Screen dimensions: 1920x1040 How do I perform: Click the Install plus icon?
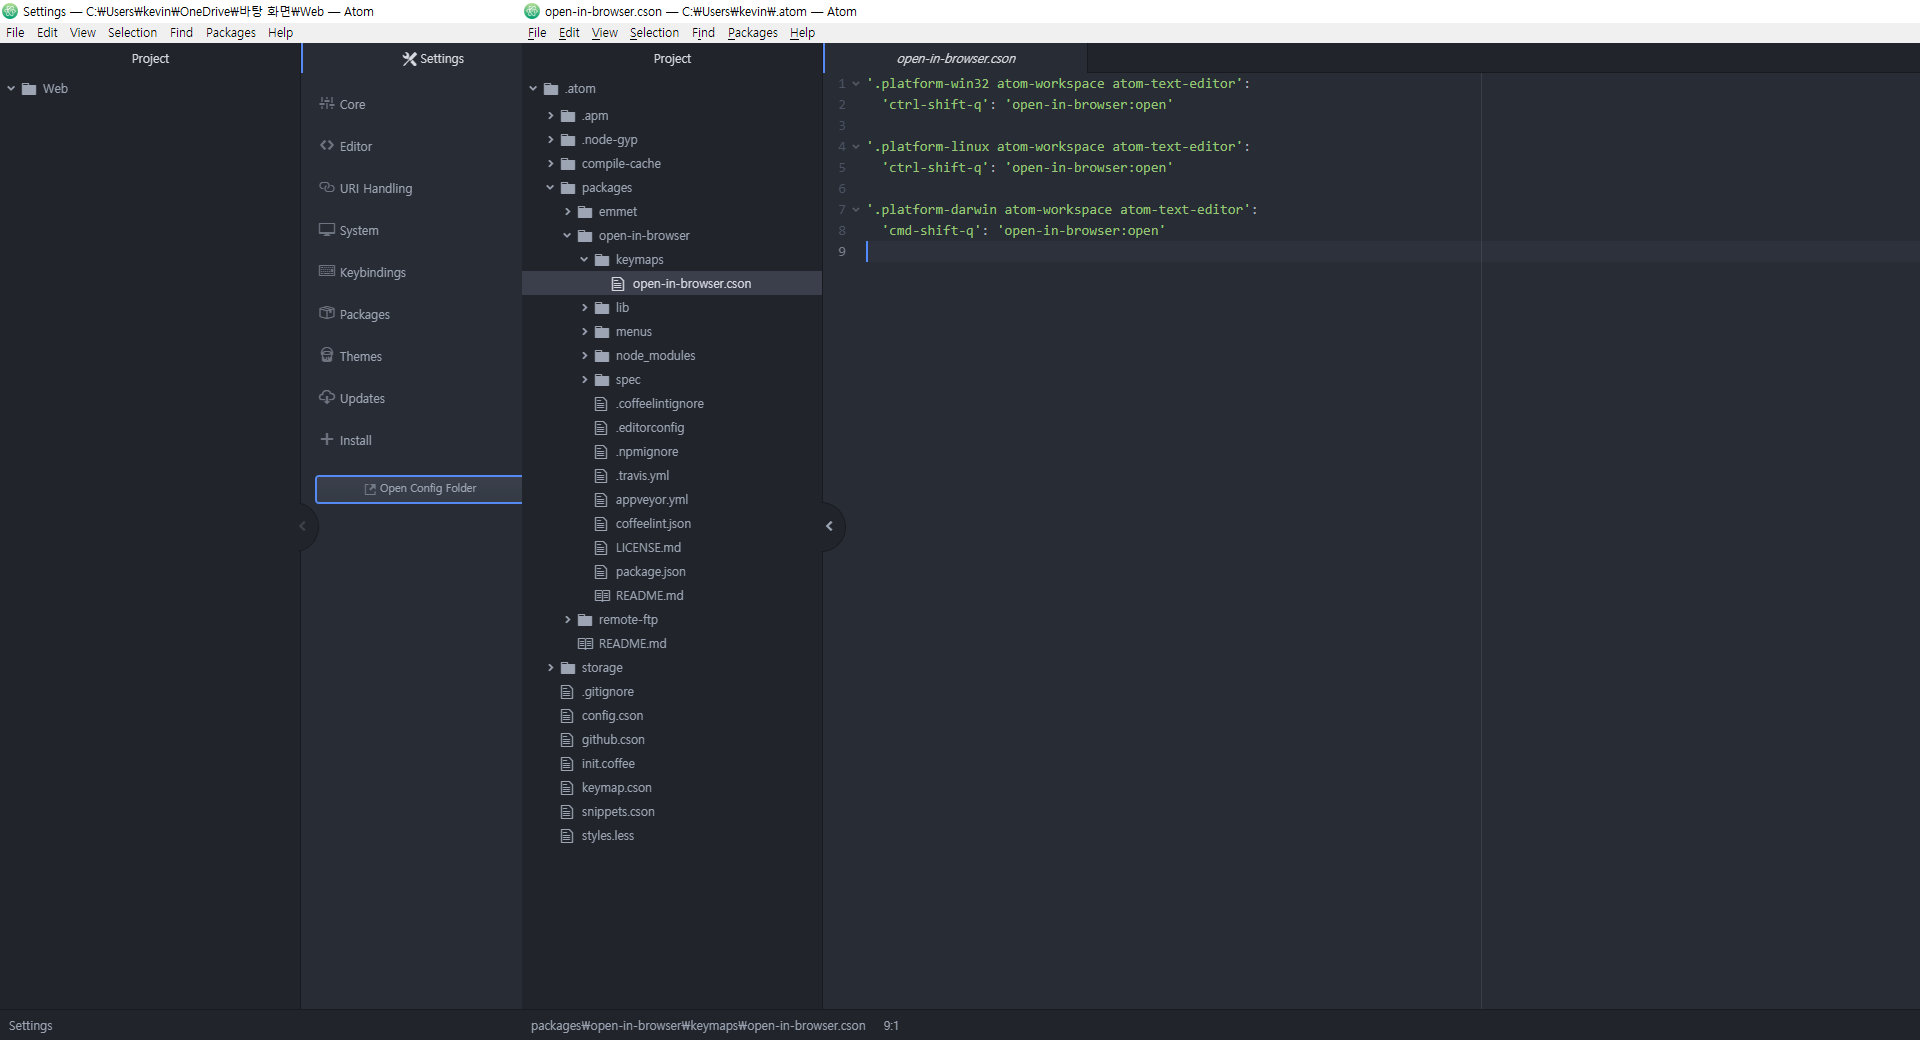point(327,439)
